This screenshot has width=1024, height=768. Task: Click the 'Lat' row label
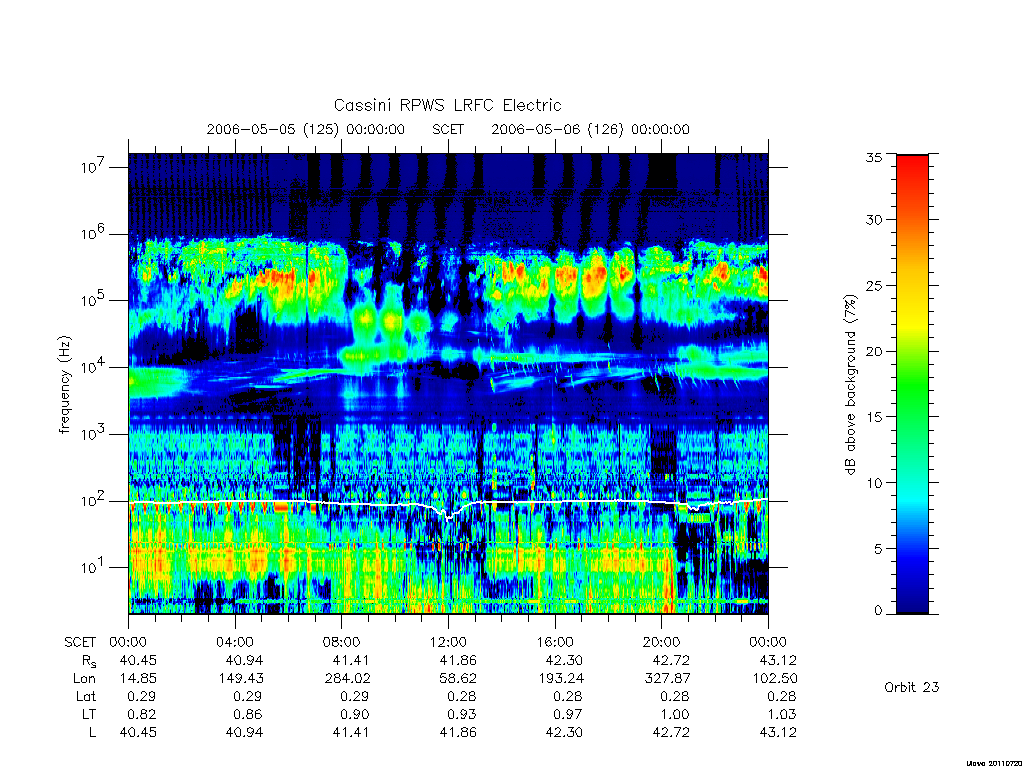[x=86, y=696]
